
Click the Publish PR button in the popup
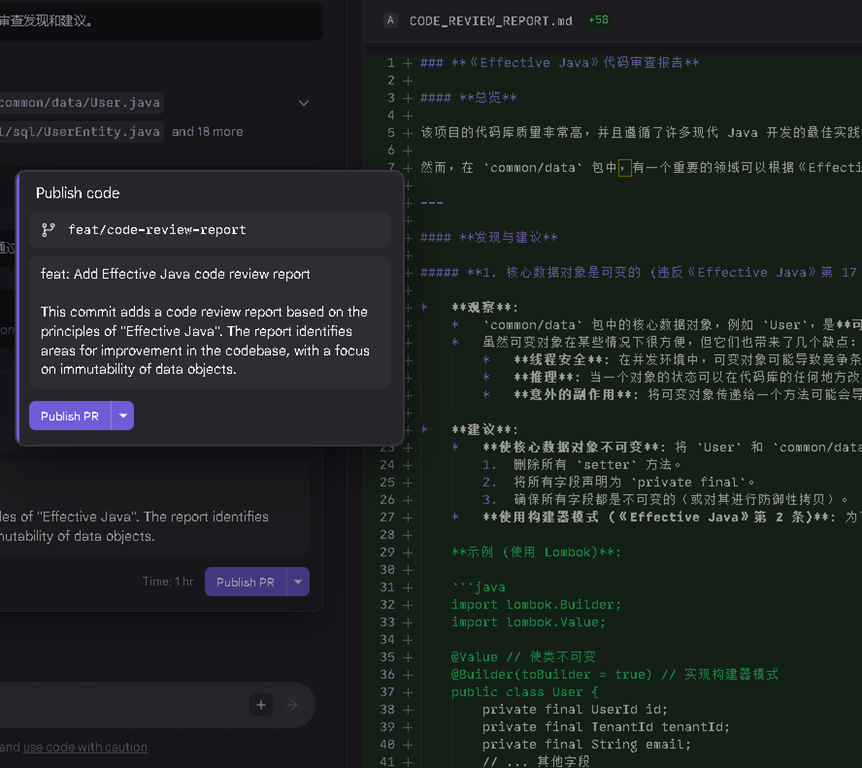(x=70, y=416)
